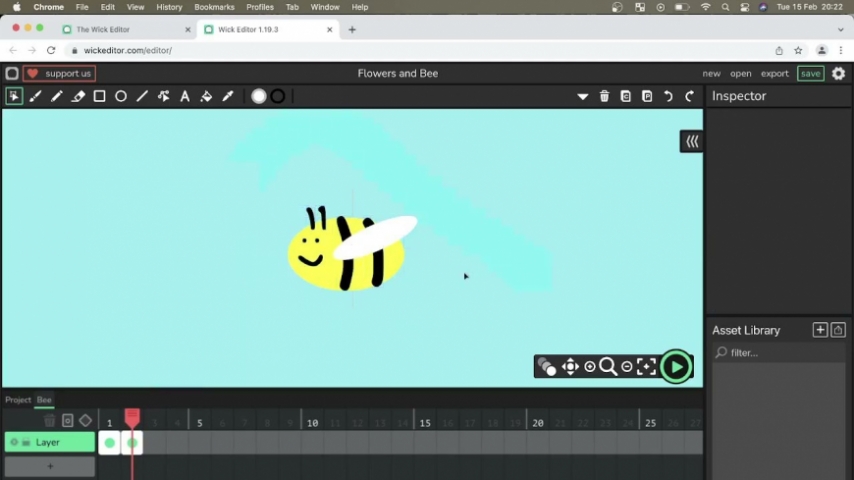Select the Brush tool
854x480 pixels.
coord(35,97)
